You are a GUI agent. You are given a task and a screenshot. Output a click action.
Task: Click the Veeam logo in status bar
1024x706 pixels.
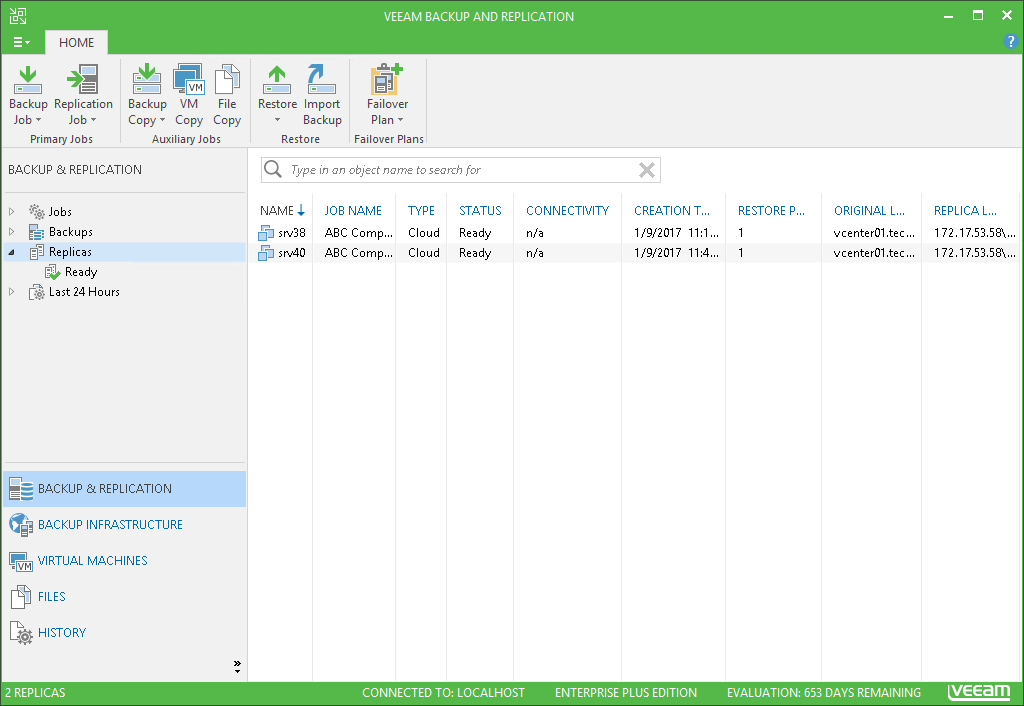tap(979, 692)
